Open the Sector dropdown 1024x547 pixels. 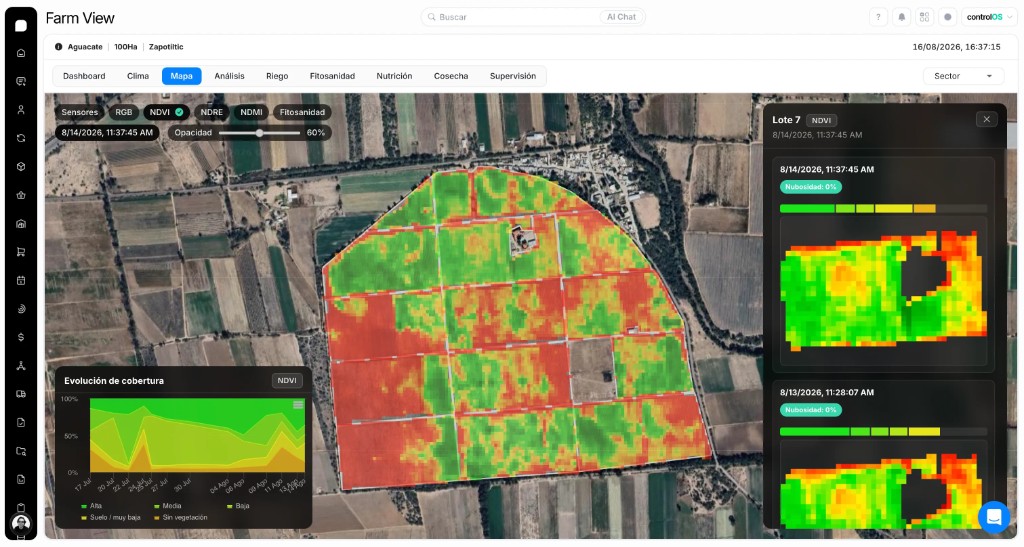pos(963,76)
